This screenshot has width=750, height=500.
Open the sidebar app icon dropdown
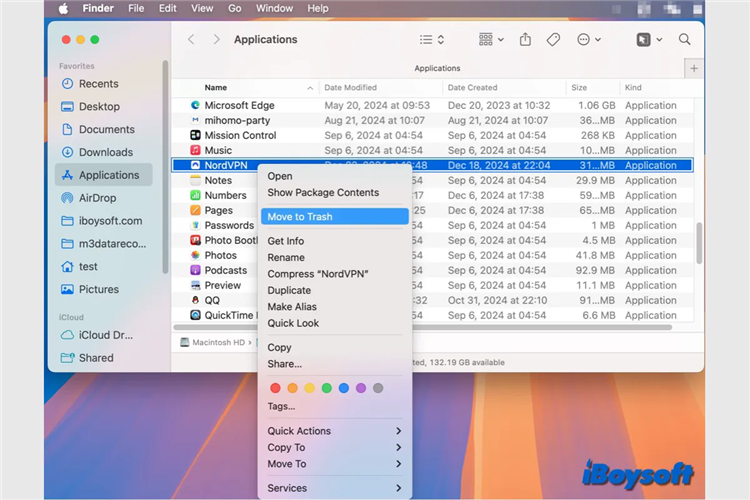pyautogui.click(x=649, y=40)
